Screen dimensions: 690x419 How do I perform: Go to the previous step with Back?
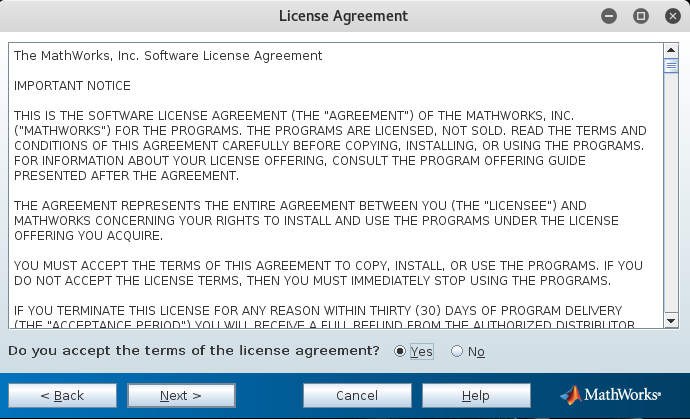[x=62, y=396]
